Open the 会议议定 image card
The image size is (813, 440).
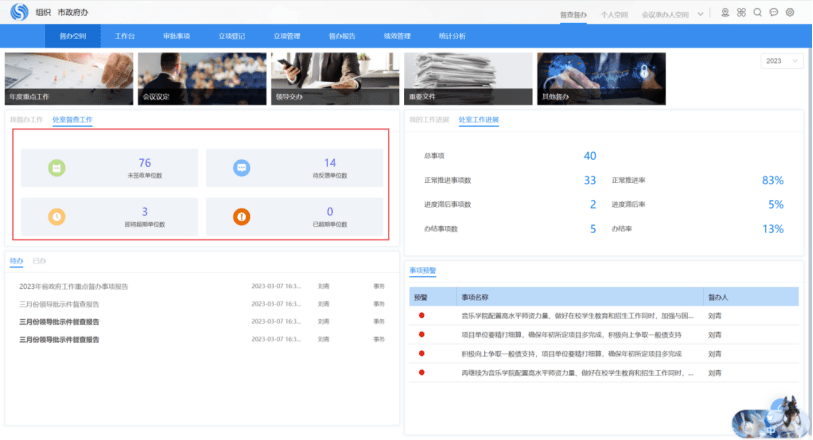[x=202, y=79]
